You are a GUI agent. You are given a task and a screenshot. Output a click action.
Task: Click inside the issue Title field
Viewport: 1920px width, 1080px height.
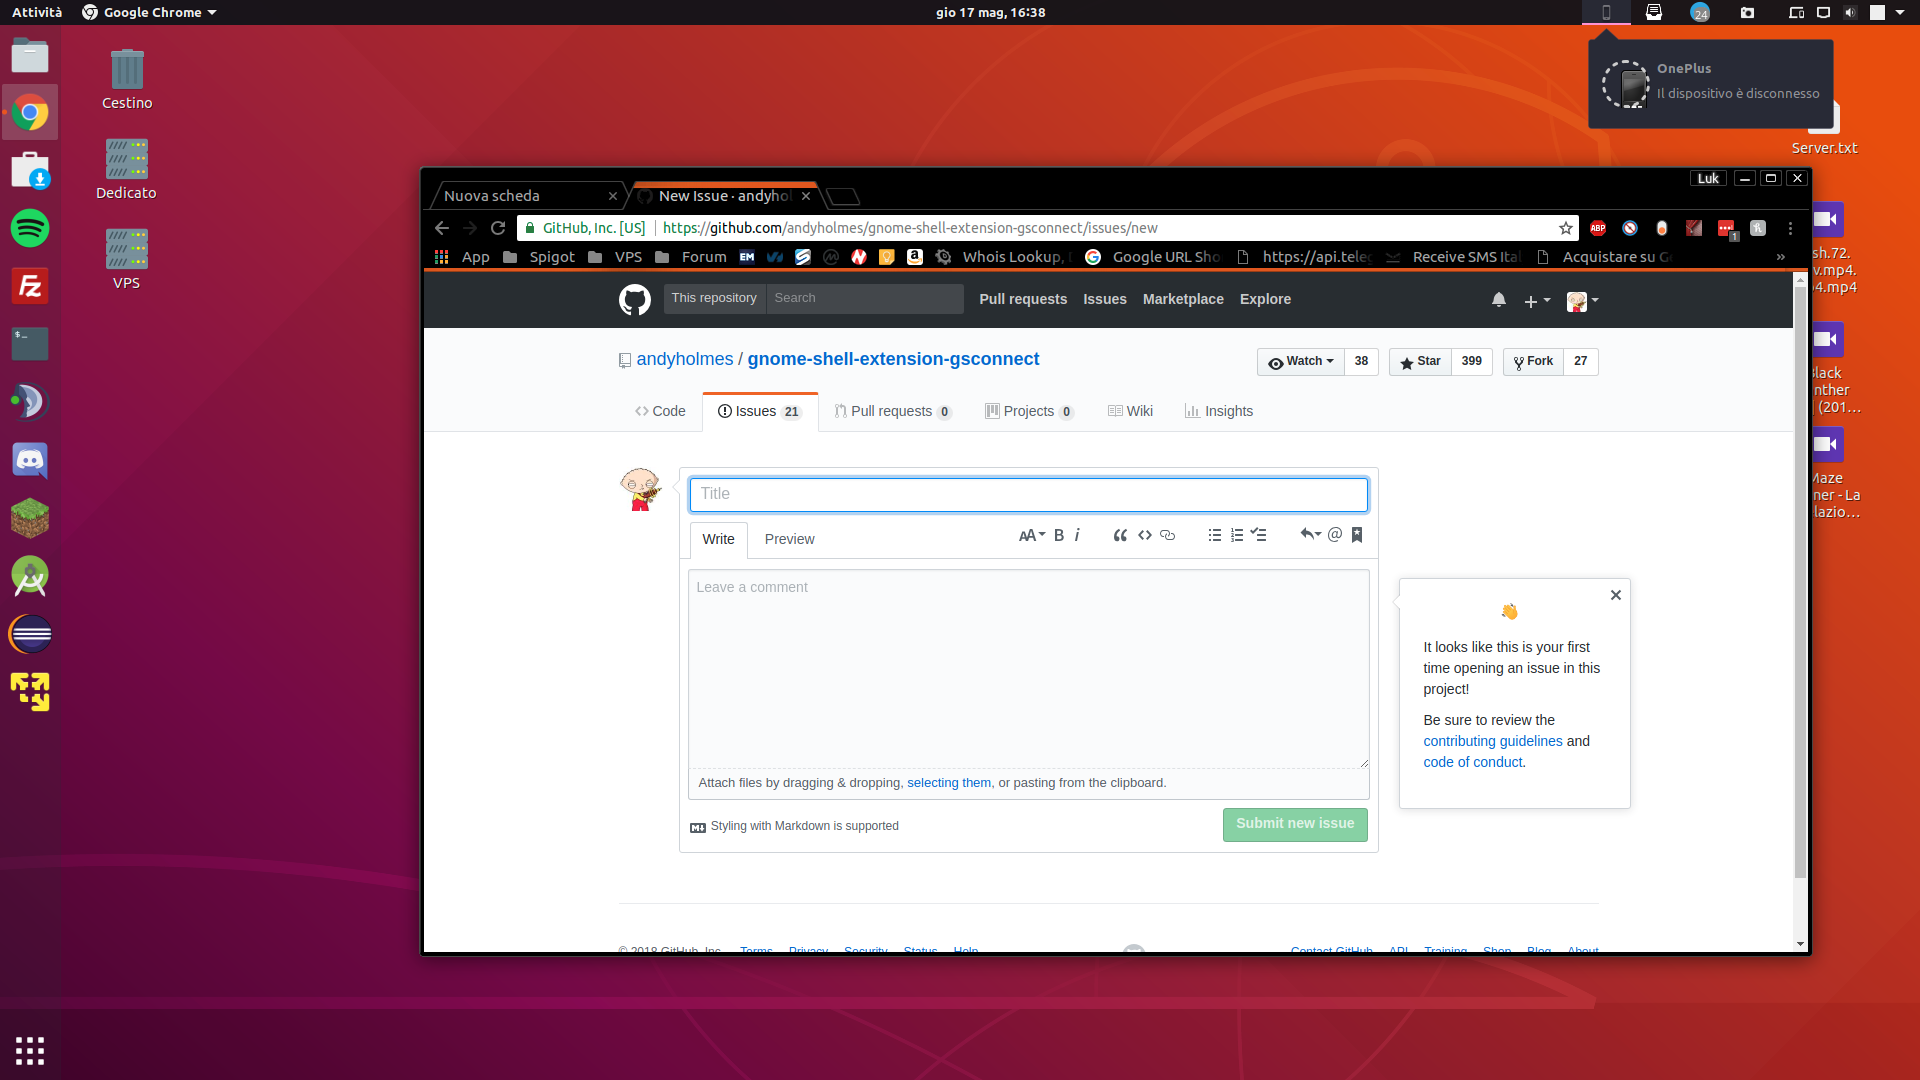[1028, 494]
